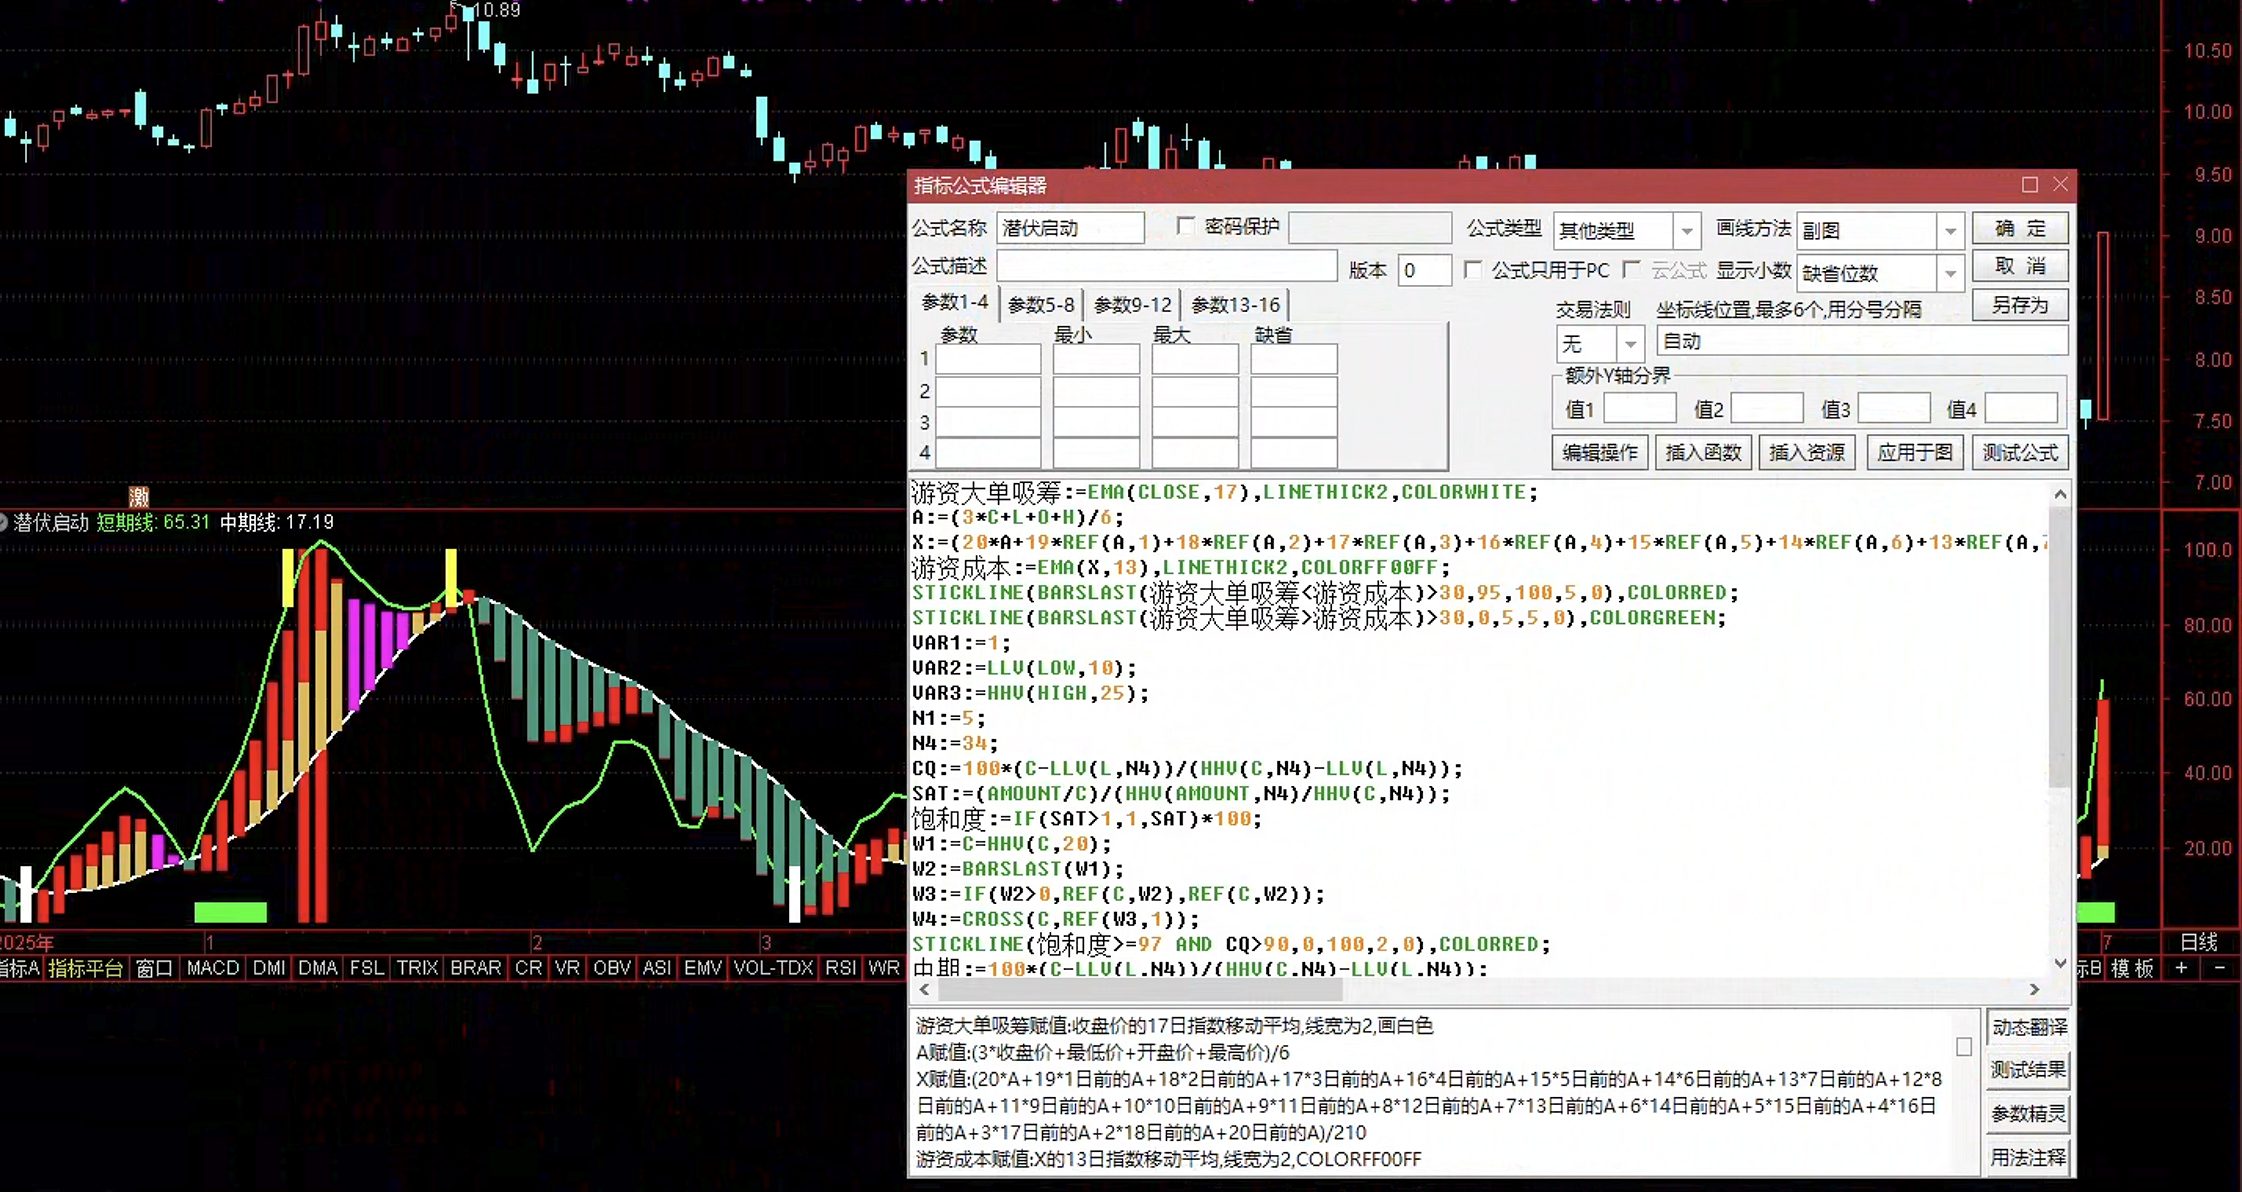Select the VOL-TDX indicator tab
2242x1192 pixels.
(773, 968)
